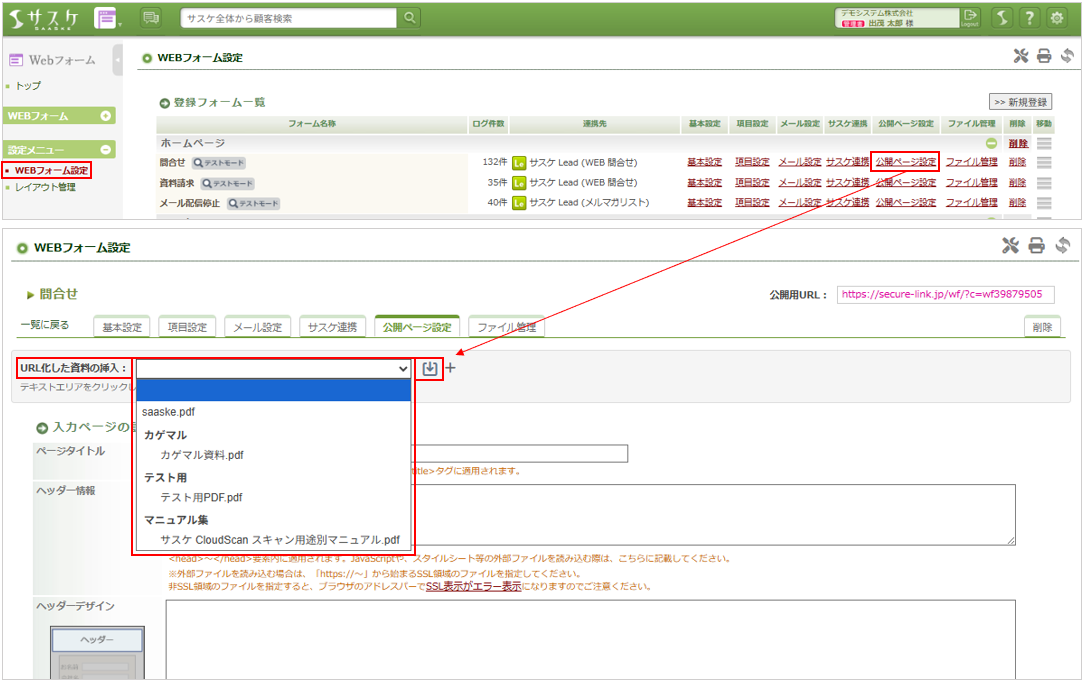
Task: Open the URL化した資料の挿入 dropdown
Action: pyautogui.click(x=273, y=368)
